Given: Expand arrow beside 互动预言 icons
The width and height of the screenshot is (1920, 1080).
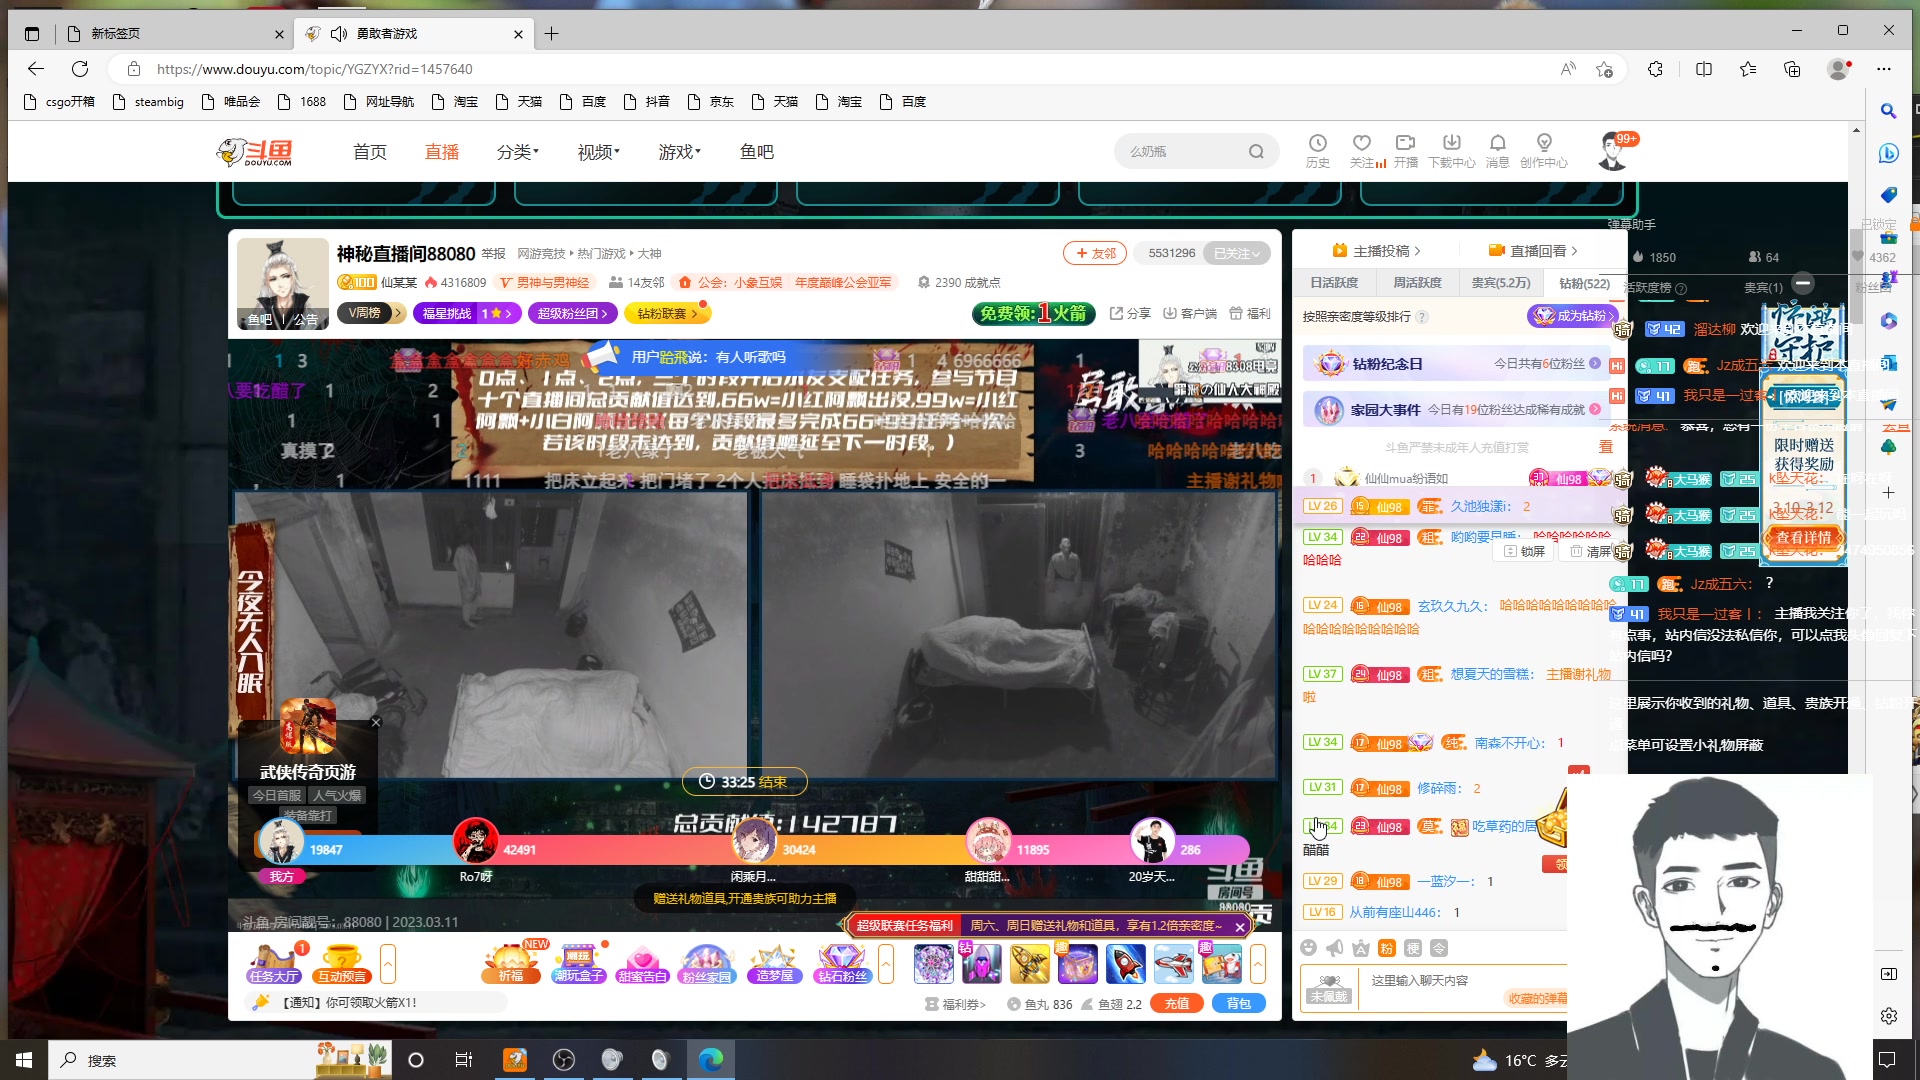Looking at the screenshot, I should pyautogui.click(x=388, y=964).
